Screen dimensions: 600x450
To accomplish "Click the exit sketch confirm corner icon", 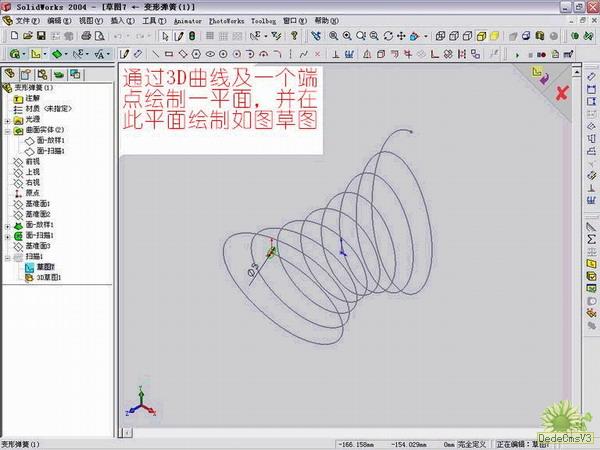I will point(537,73).
